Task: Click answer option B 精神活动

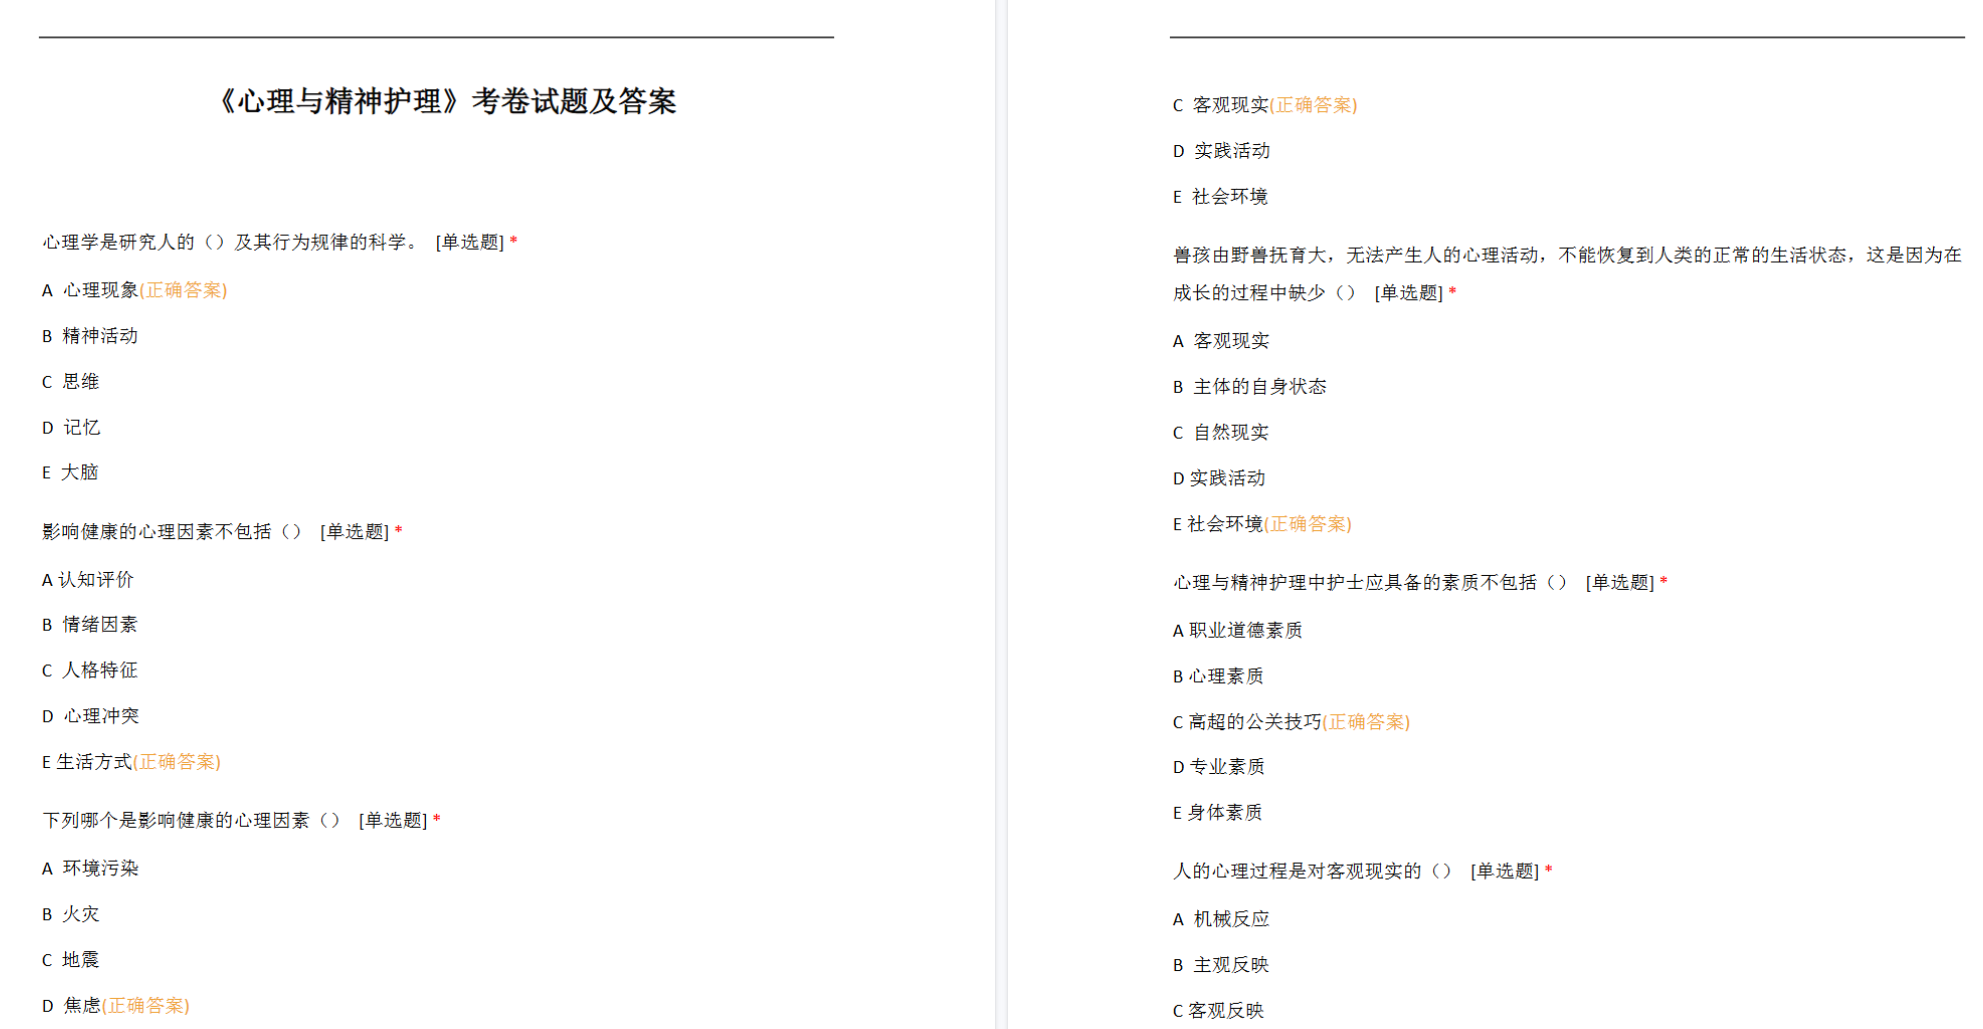Action: point(99,336)
